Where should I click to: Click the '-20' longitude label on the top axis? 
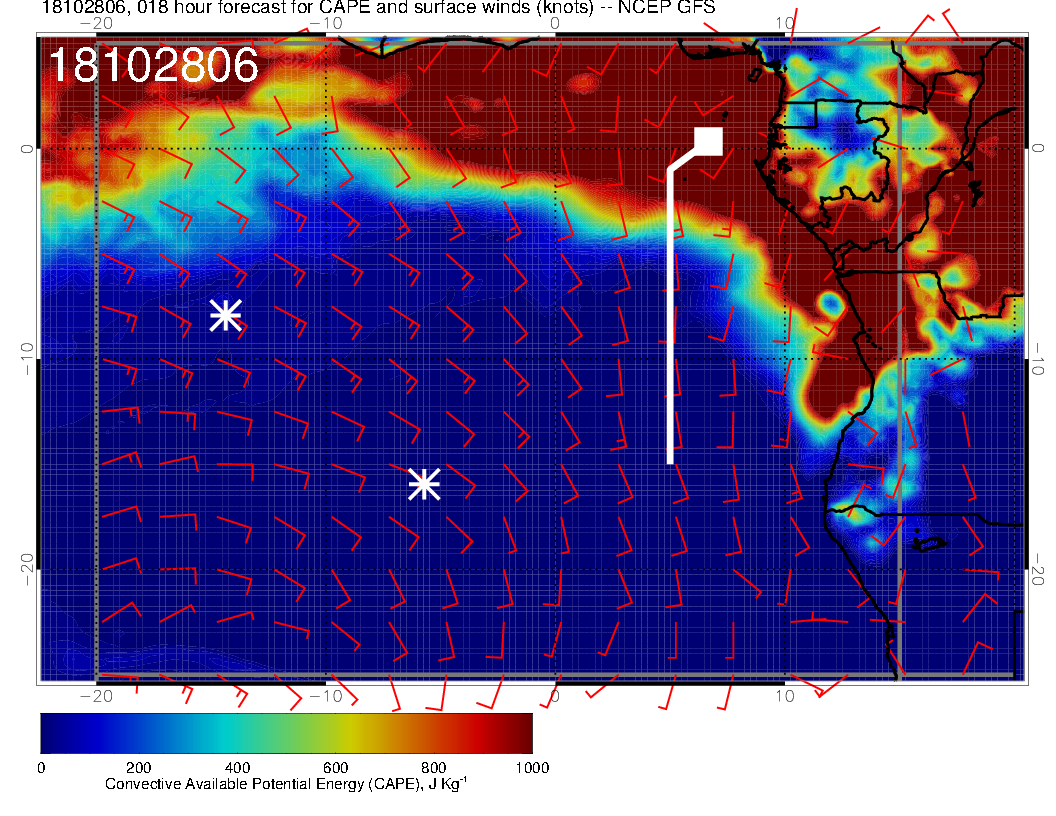click(96, 23)
